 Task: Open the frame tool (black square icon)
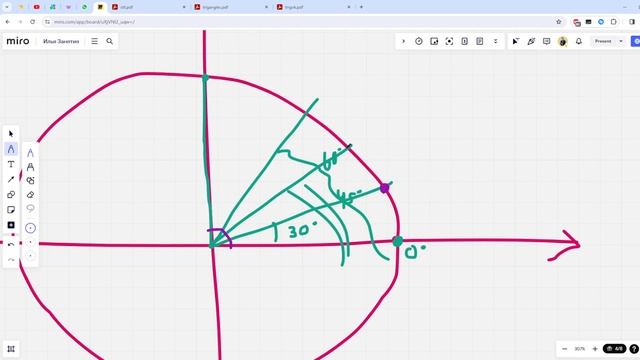point(11,225)
